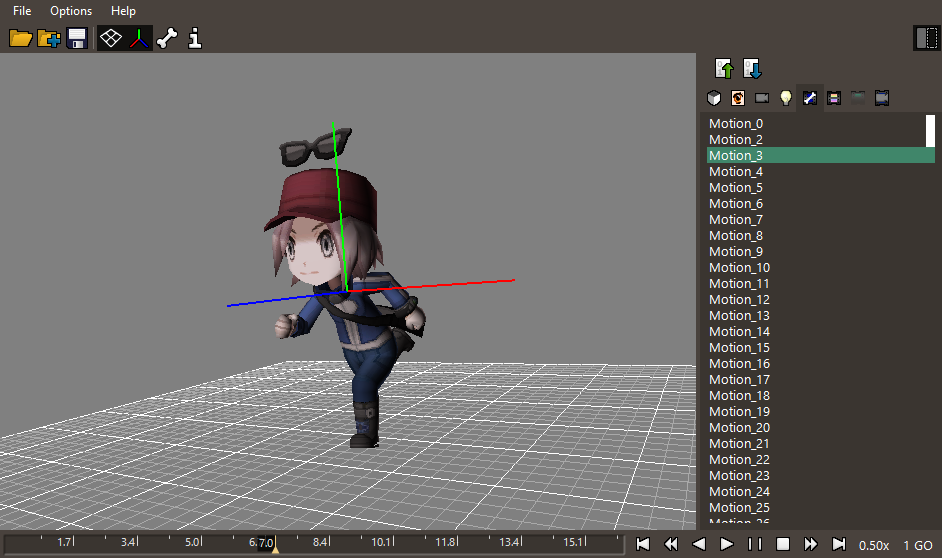Select Motion_6 in the list

tap(821, 204)
